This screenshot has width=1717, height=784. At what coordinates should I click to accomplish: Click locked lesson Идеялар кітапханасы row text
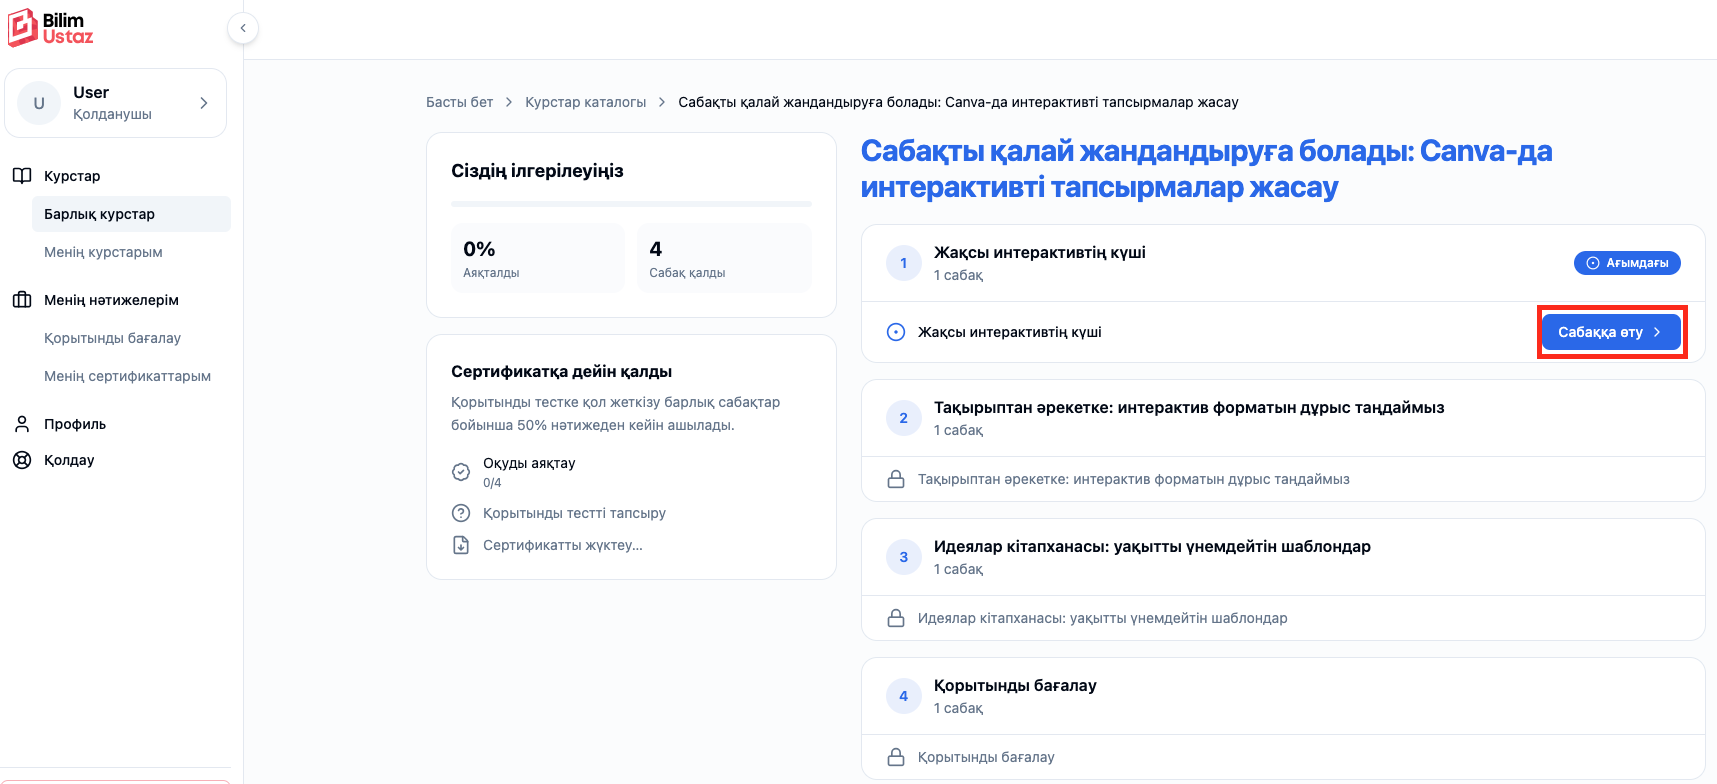[1102, 618]
